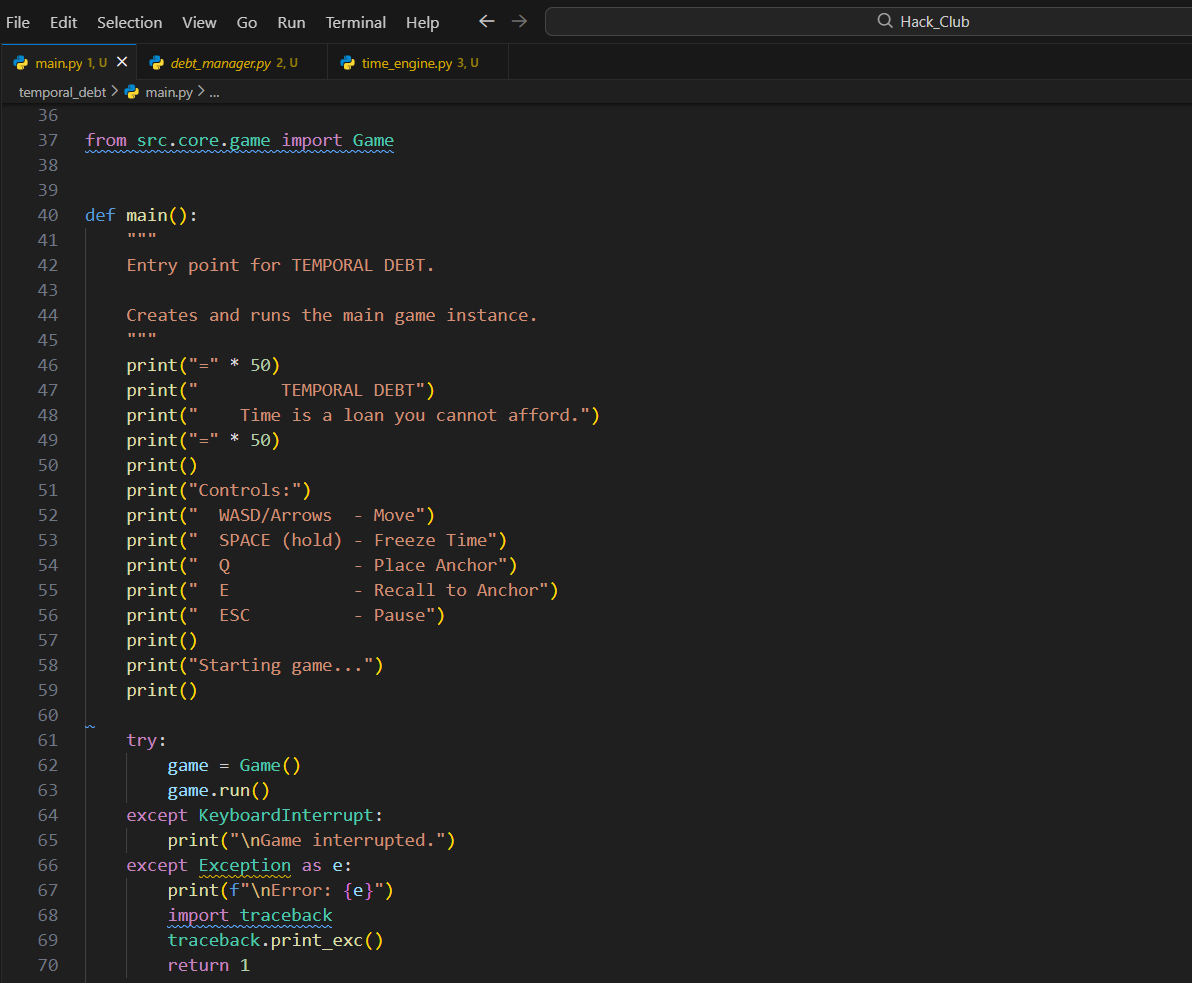Switch to the time_engine.py tab
The image size is (1192, 983).
(x=406, y=63)
